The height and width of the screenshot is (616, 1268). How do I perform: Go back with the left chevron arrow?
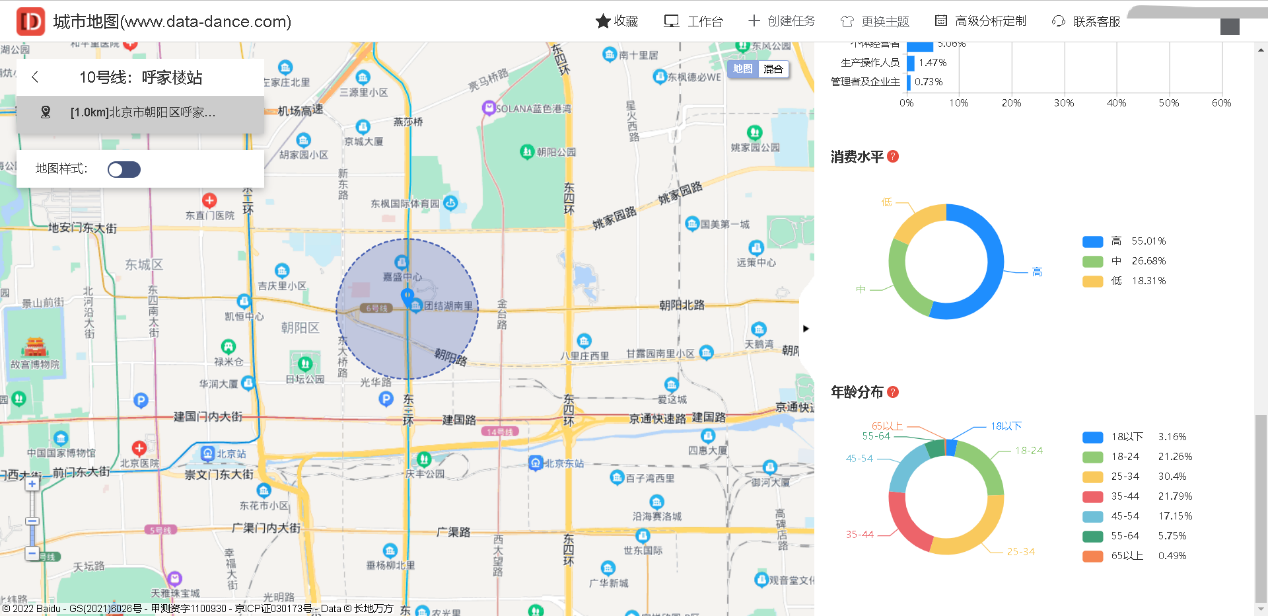(35, 77)
